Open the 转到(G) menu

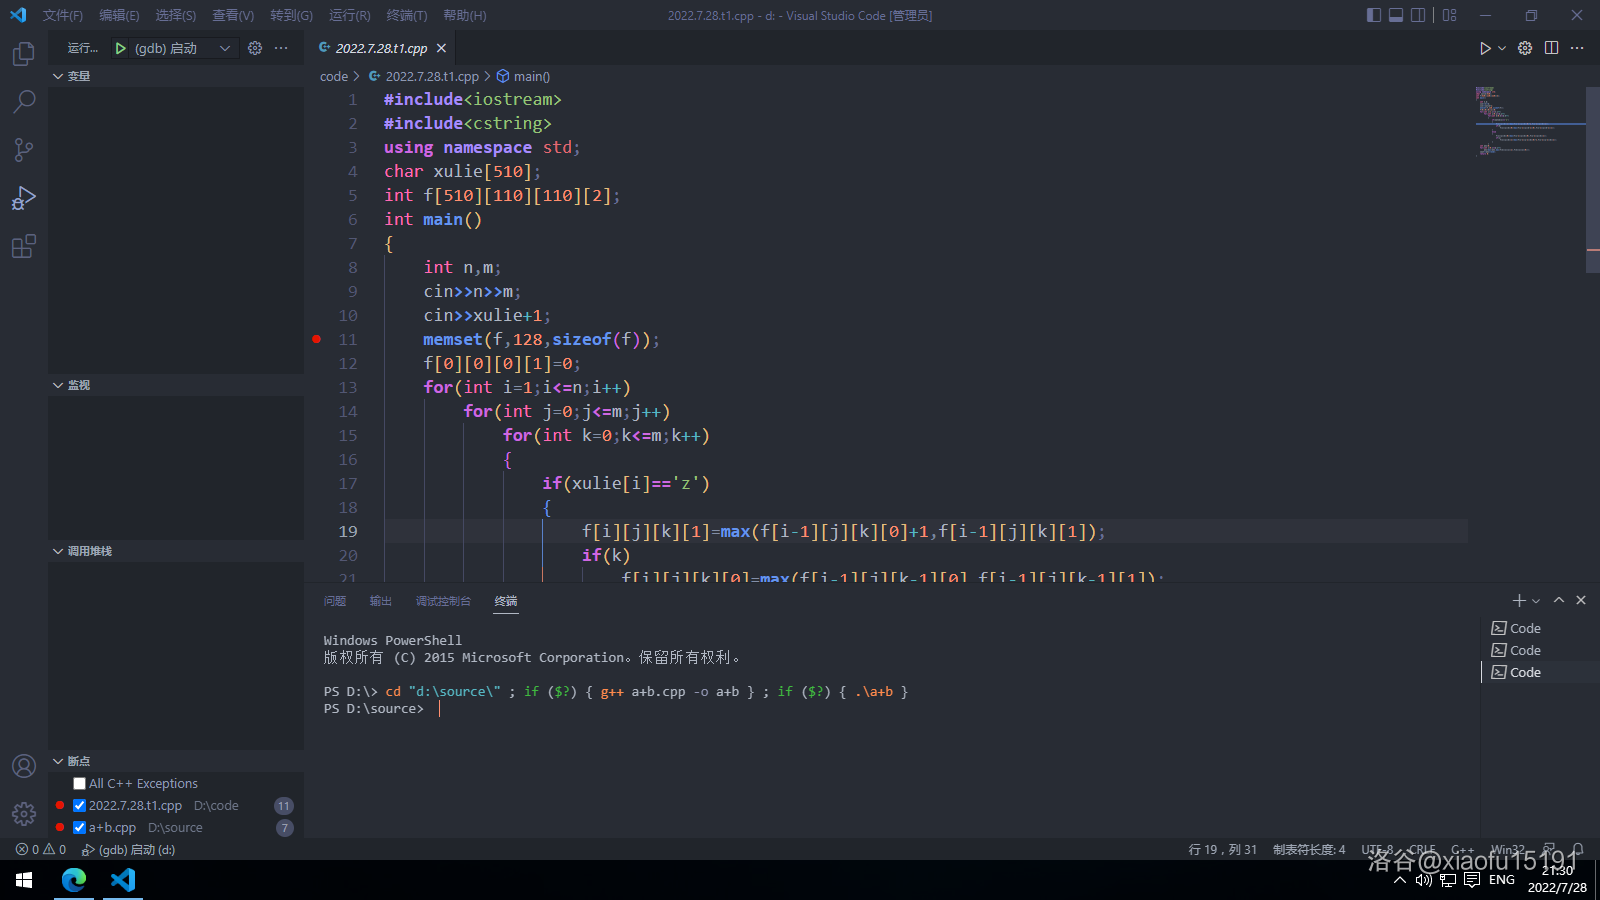click(291, 15)
